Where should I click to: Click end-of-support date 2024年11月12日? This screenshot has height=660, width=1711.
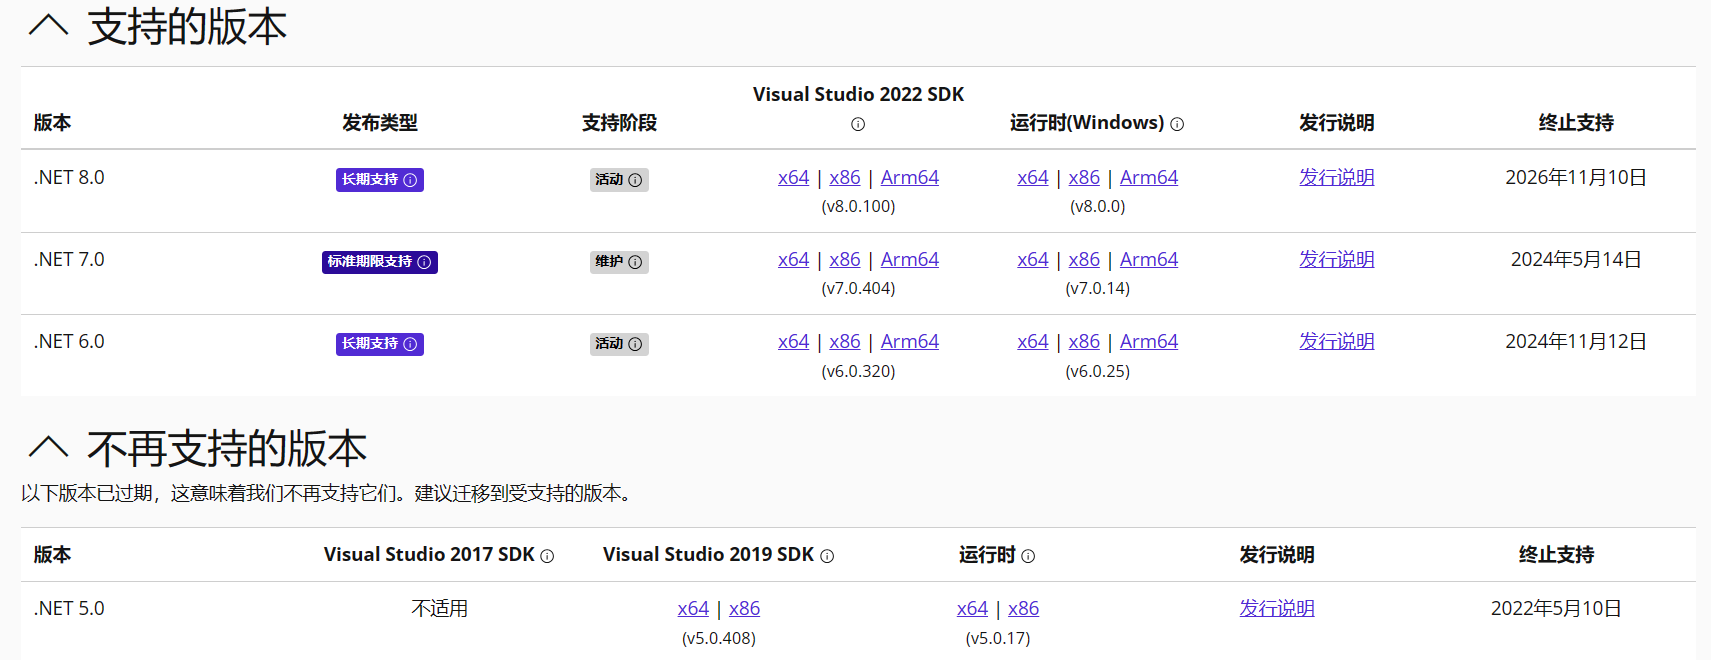(x=1576, y=341)
